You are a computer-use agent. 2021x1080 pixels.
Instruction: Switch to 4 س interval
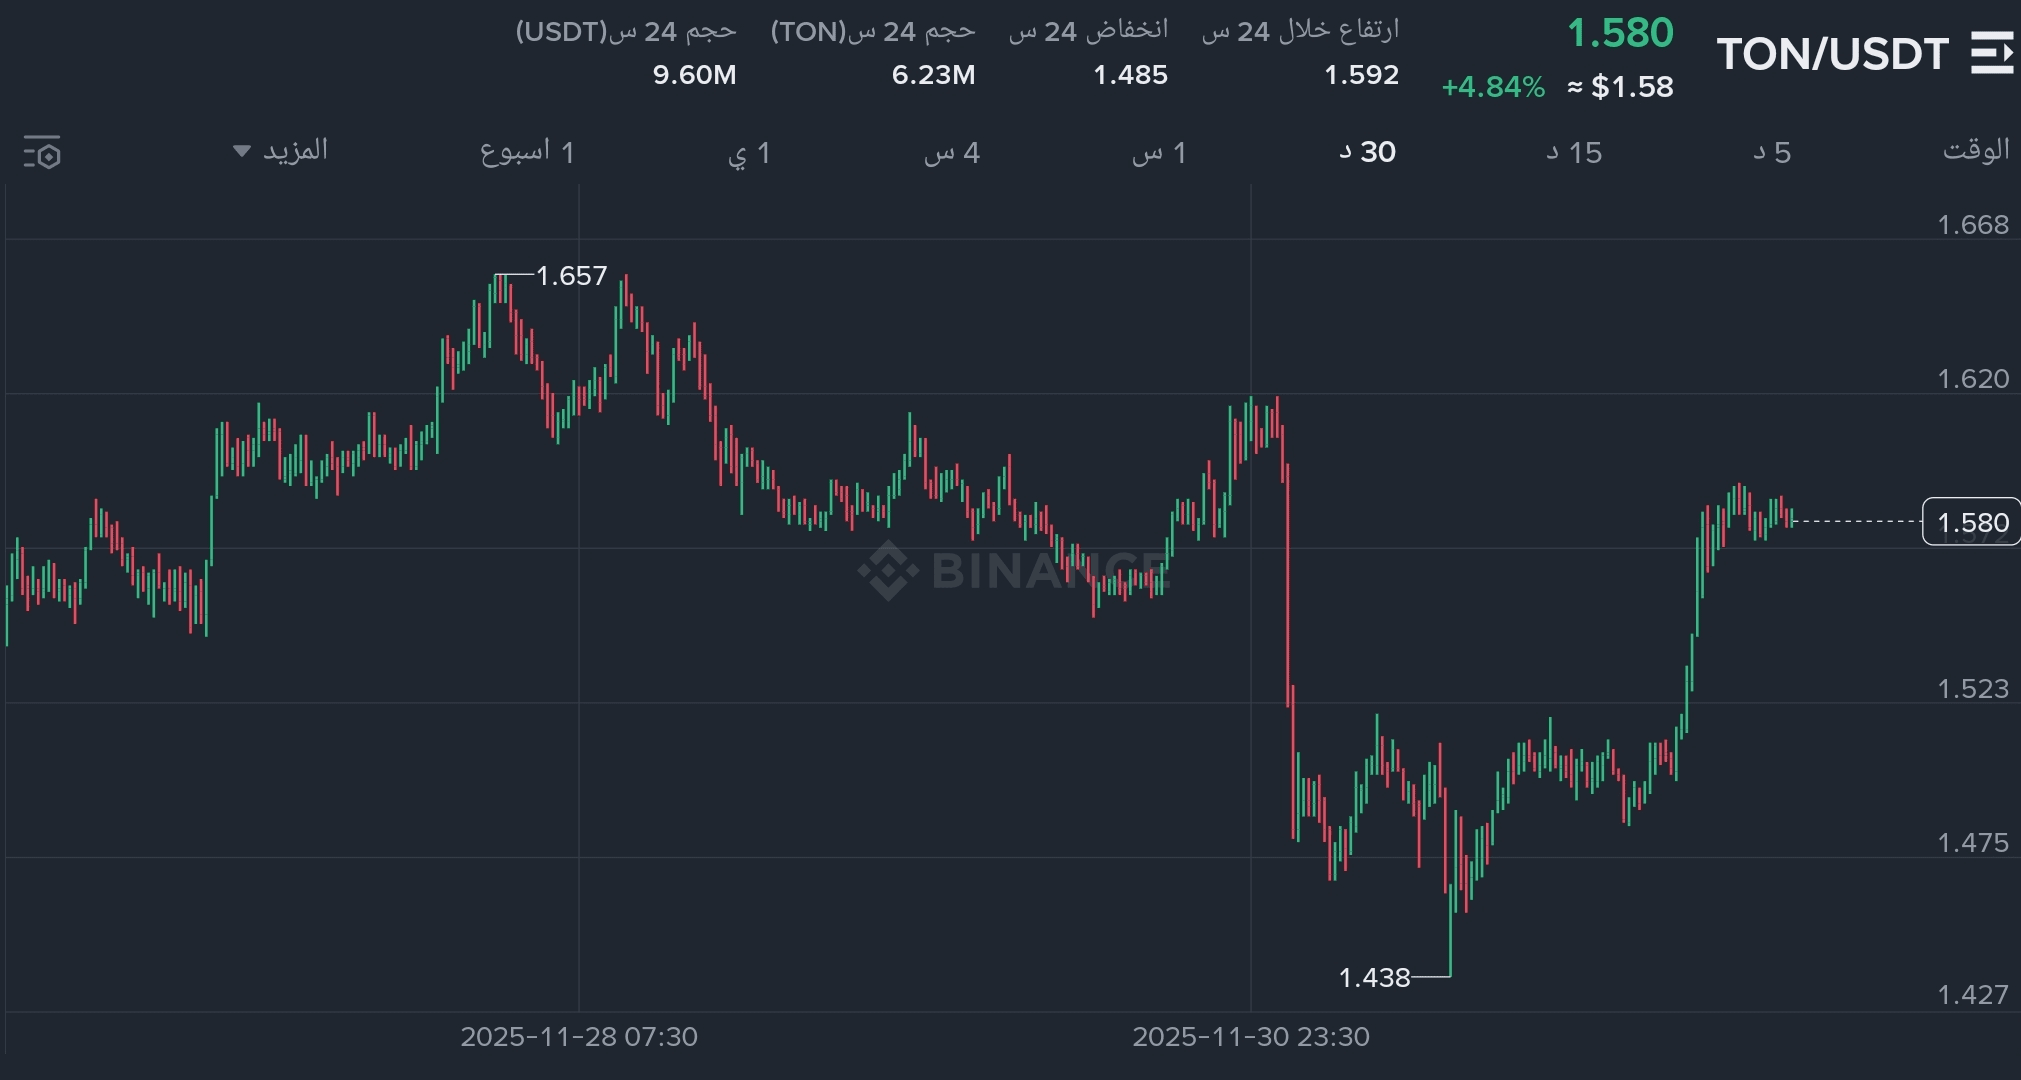tap(951, 152)
